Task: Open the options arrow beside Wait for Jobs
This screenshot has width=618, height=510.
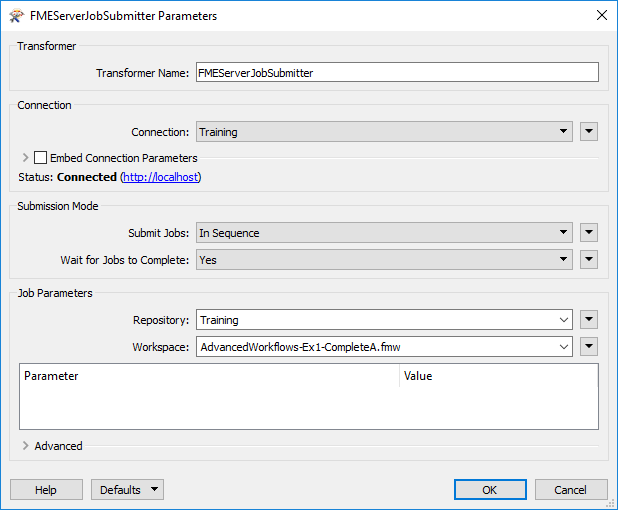Action: click(x=589, y=260)
